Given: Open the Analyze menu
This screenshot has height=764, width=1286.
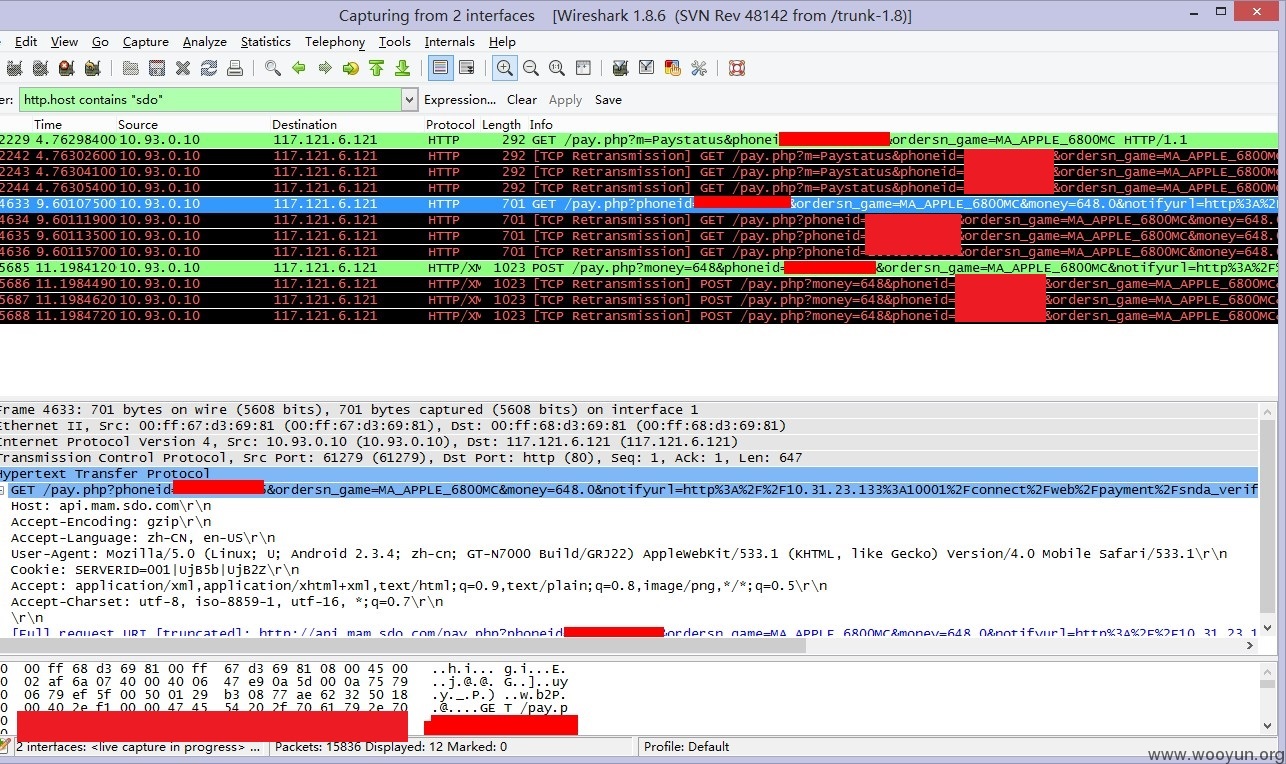Looking at the screenshot, I should tap(205, 42).
